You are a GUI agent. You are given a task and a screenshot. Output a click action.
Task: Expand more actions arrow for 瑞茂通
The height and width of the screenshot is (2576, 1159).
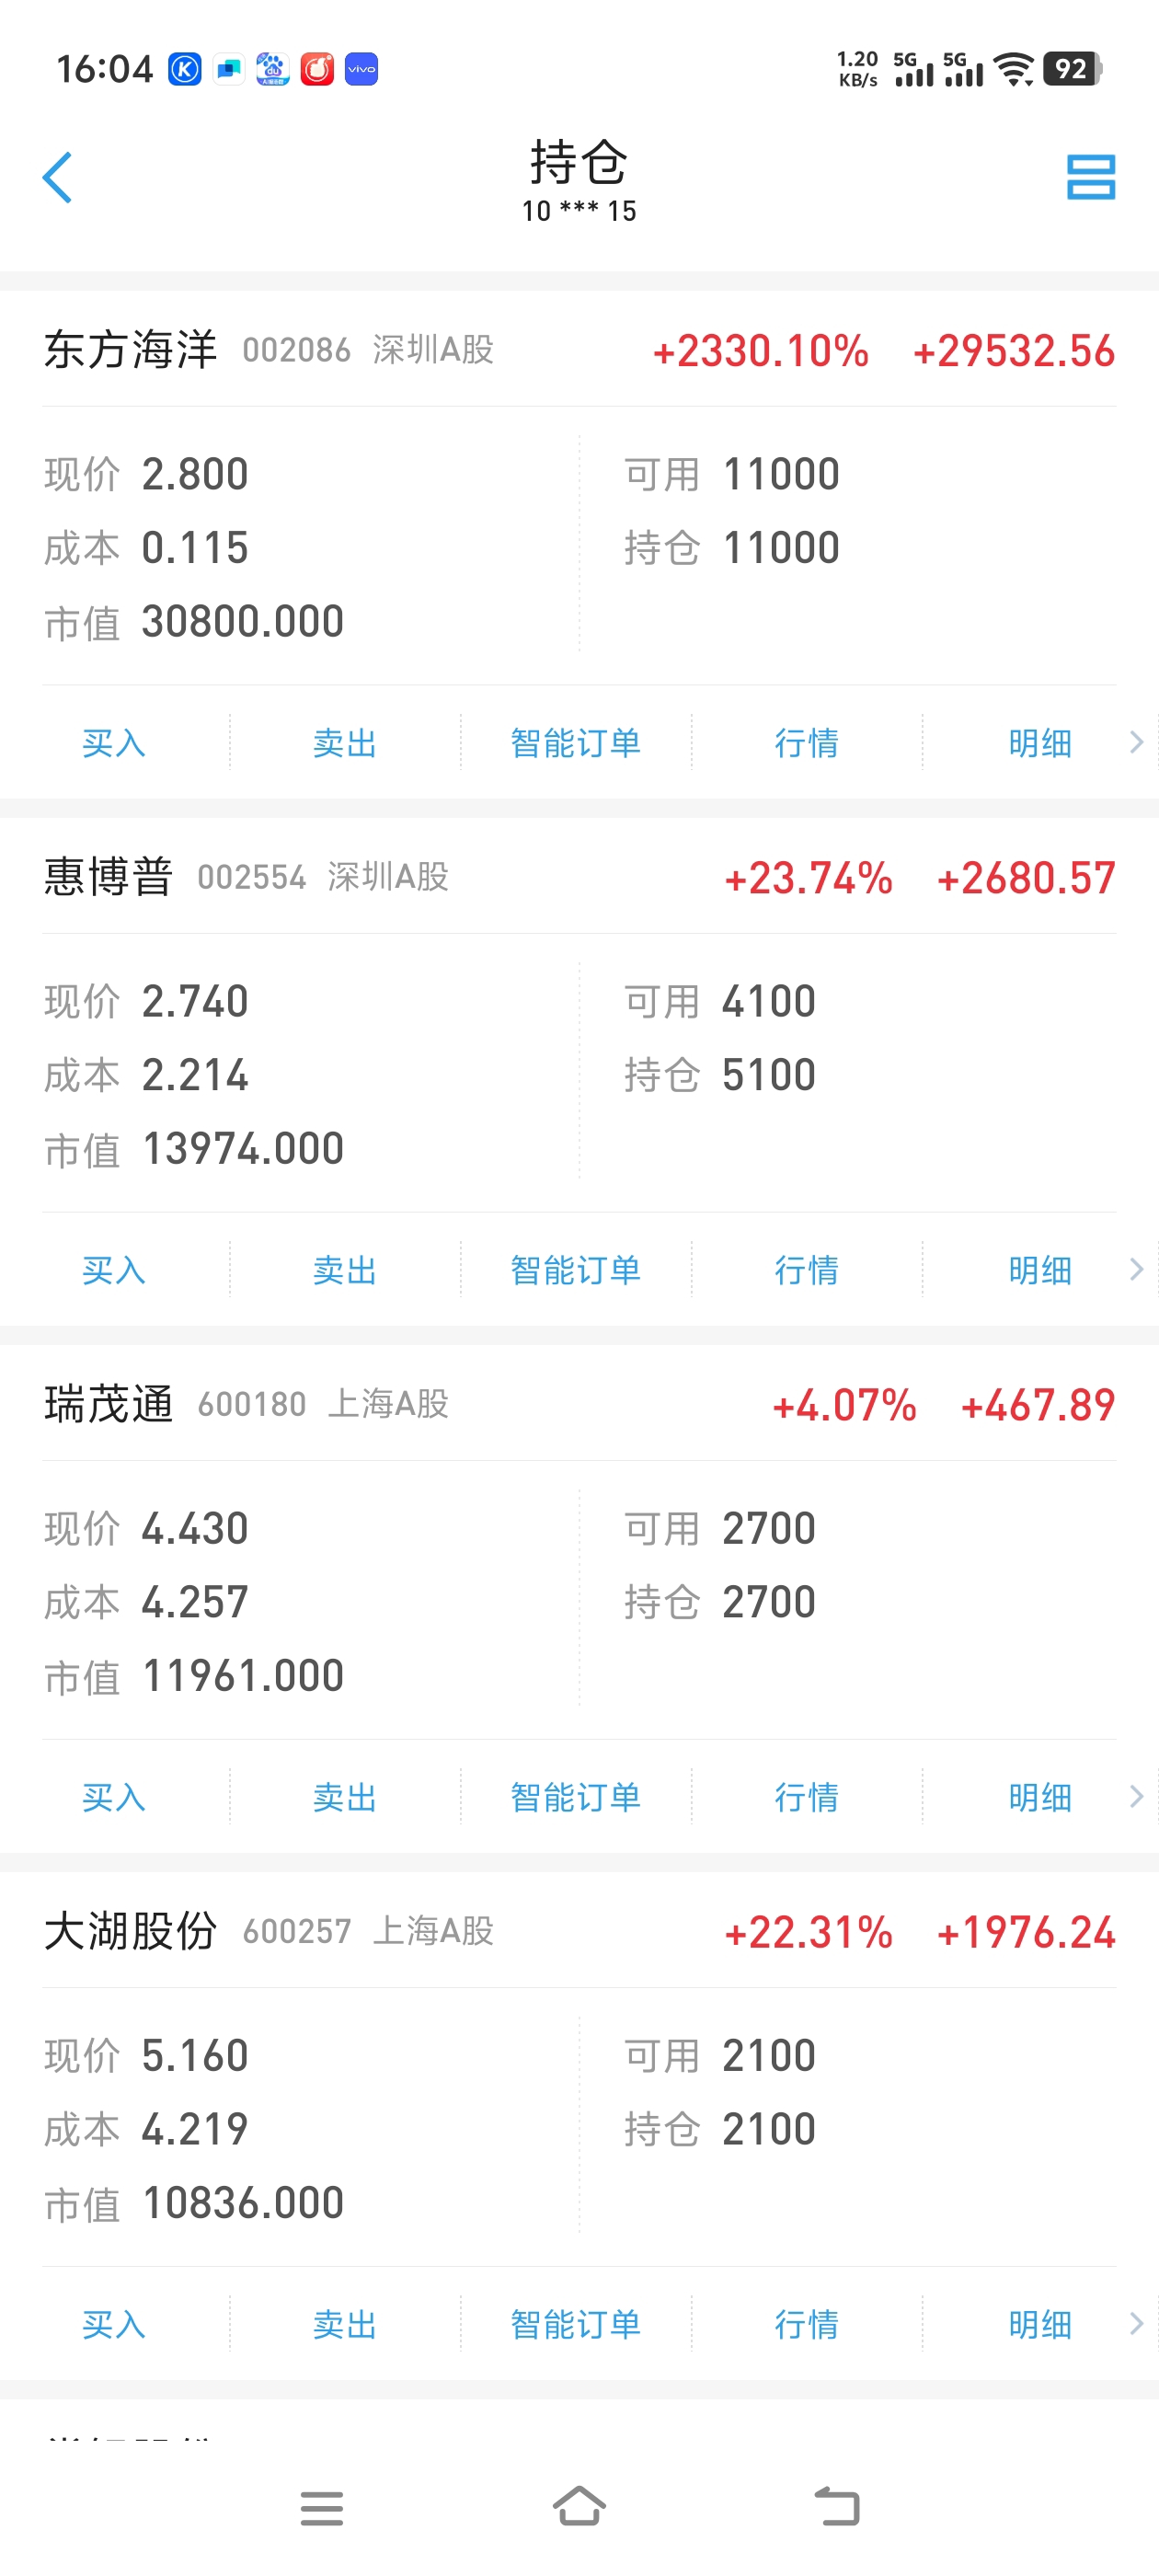[x=1136, y=1796]
